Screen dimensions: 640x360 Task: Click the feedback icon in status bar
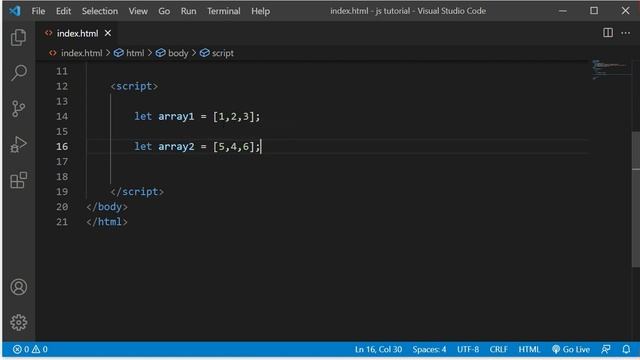pos(606,349)
